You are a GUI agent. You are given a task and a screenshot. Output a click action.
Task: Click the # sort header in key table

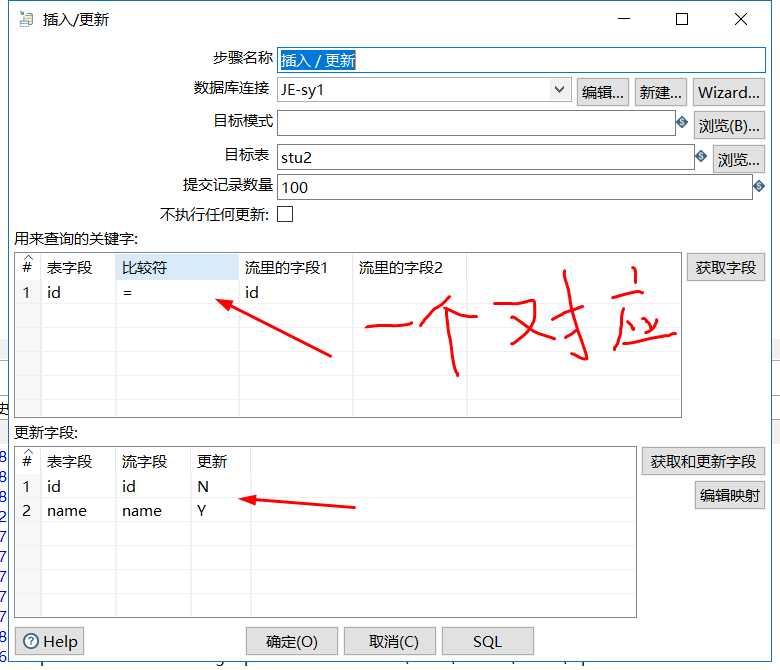coord(28,267)
